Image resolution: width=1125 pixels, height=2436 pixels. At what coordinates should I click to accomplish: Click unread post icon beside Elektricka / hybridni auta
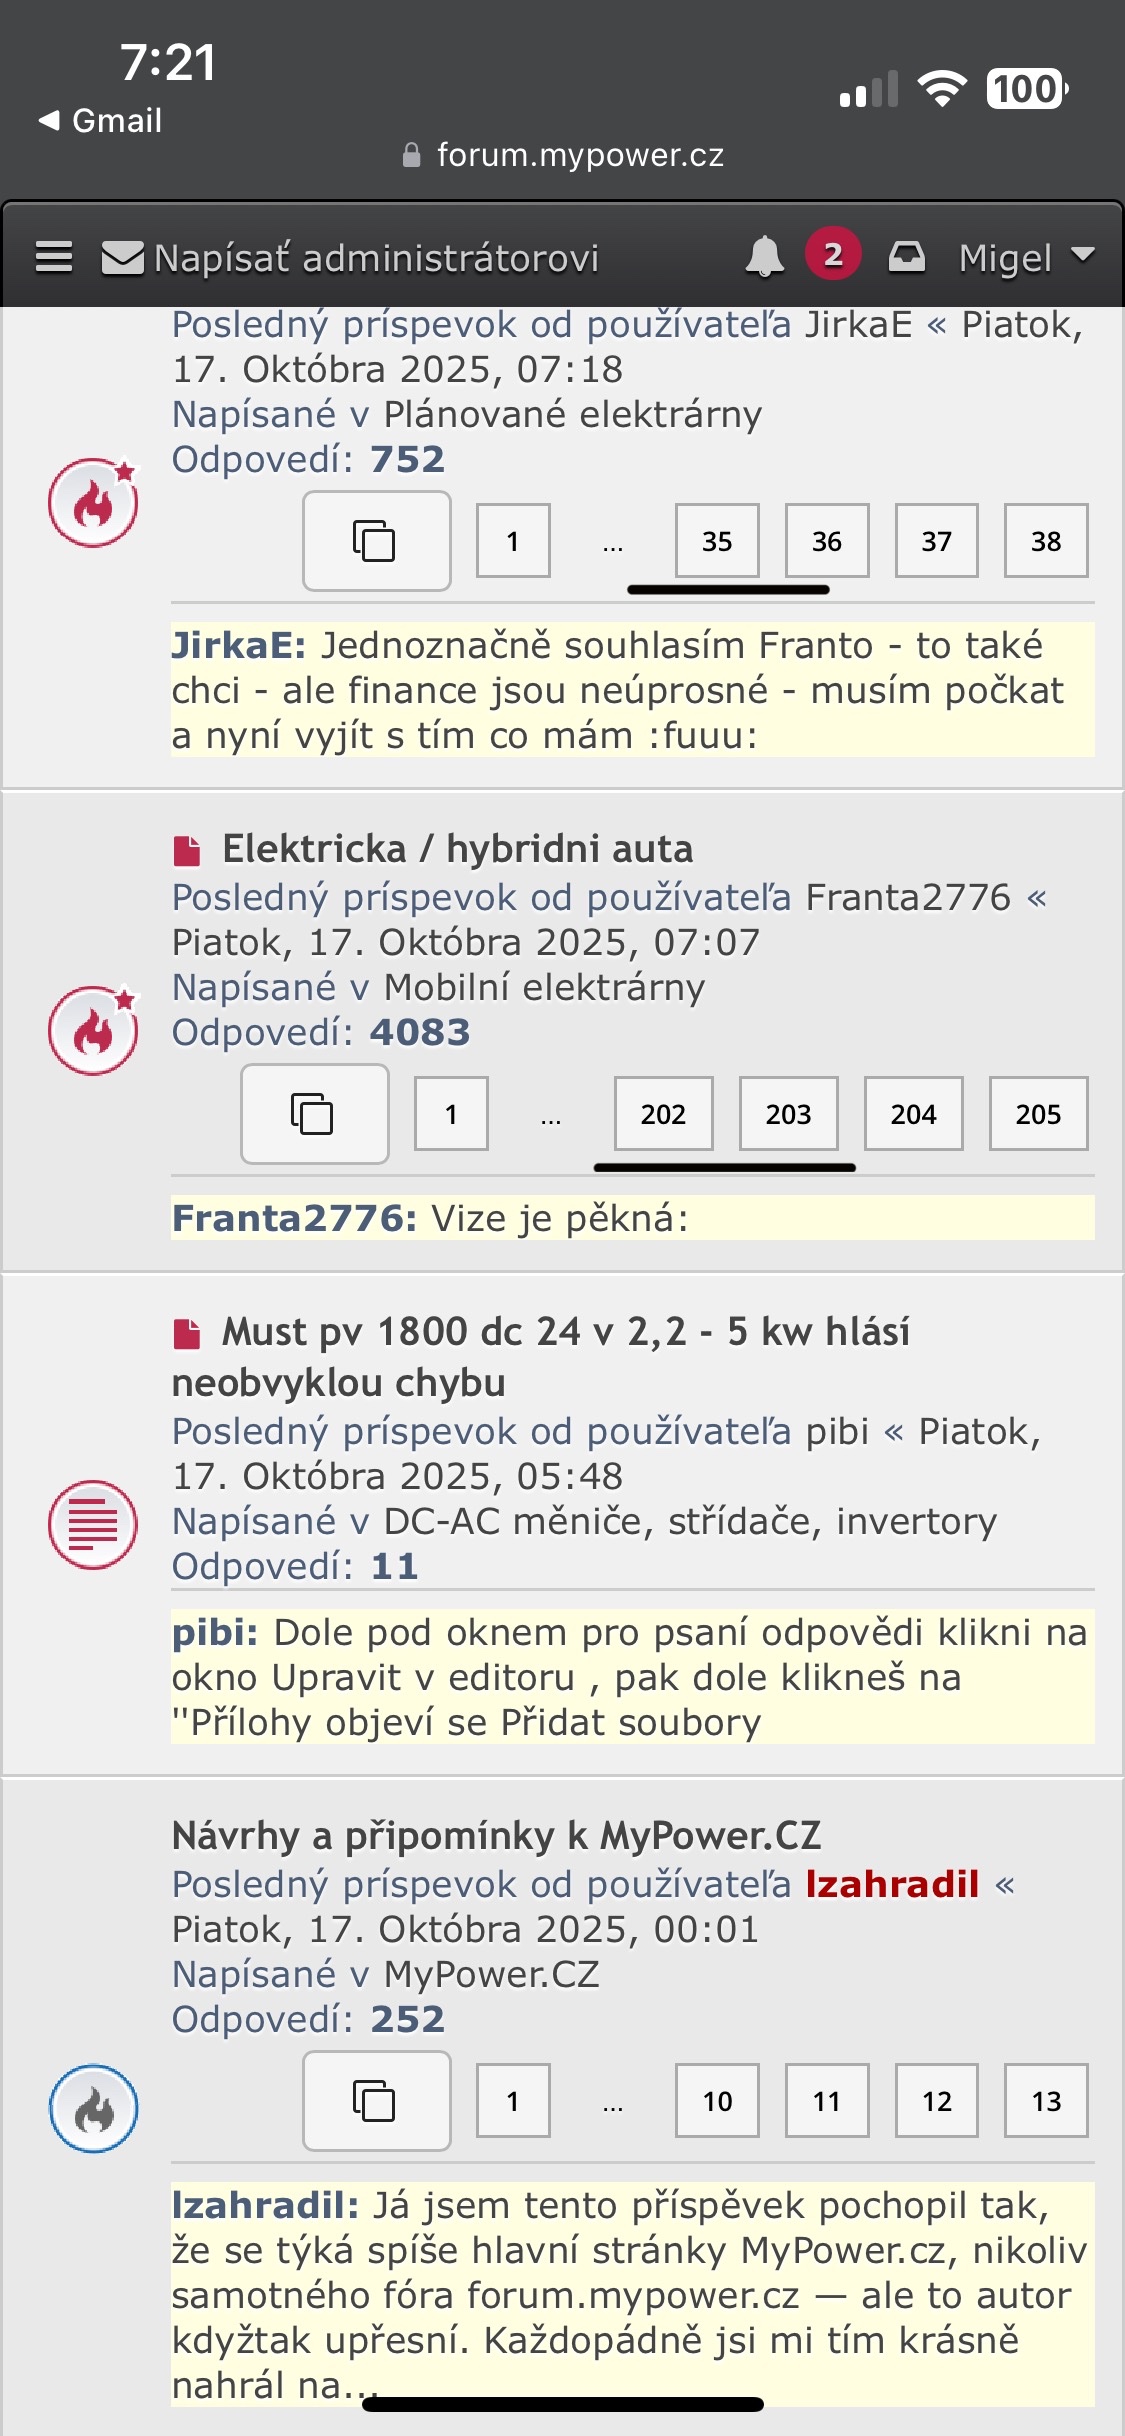[186, 851]
